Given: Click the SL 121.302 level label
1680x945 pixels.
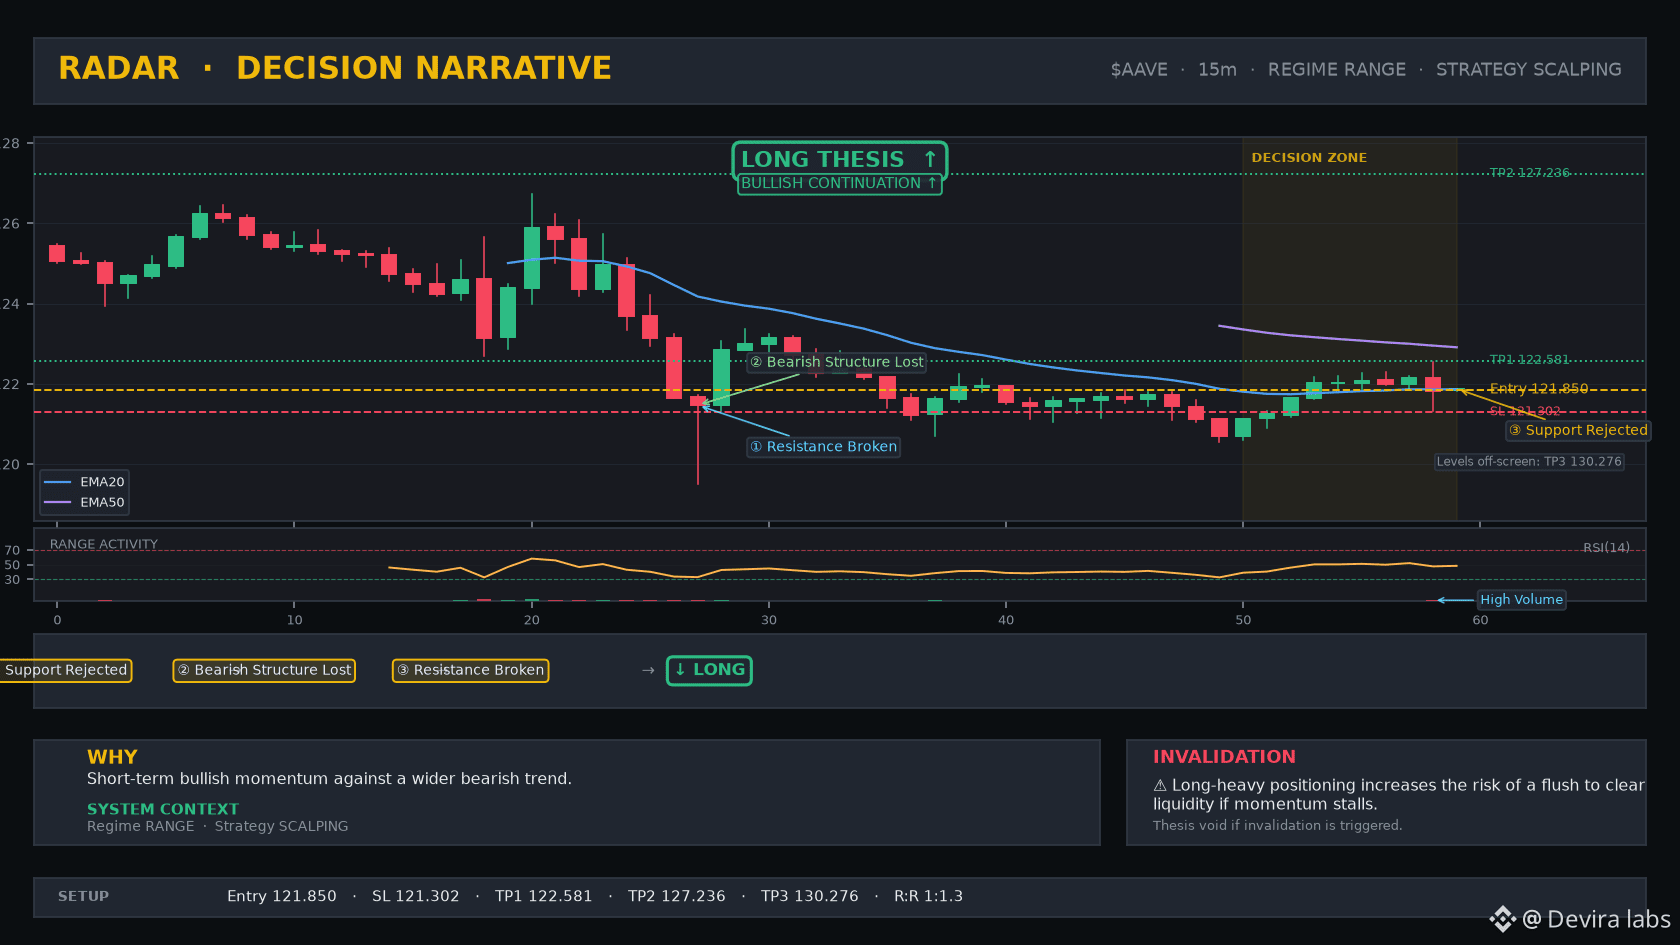Looking at the screenshot, I should tap(1525, 411).
